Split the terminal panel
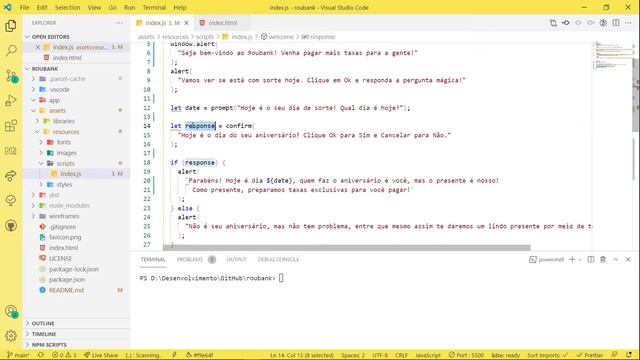640x360 pixels. click(x=591, y=260)
